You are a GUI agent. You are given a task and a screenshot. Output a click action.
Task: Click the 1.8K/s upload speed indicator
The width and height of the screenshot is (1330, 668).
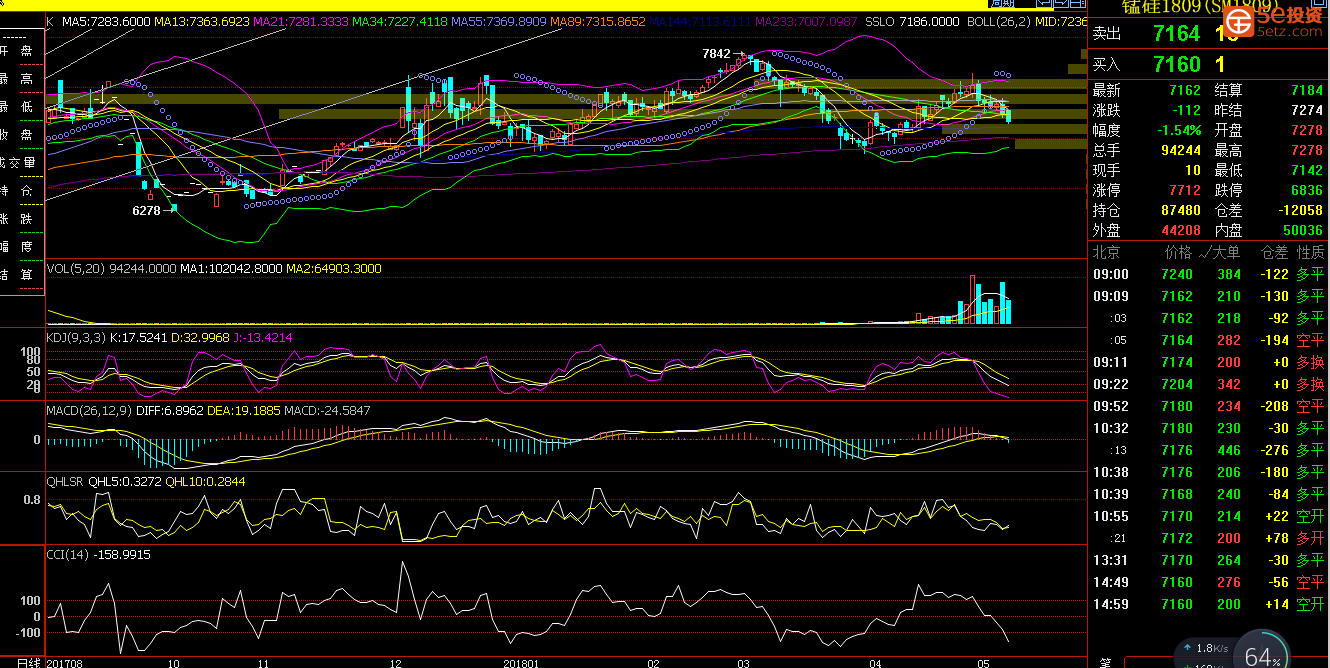(1205, 649)
